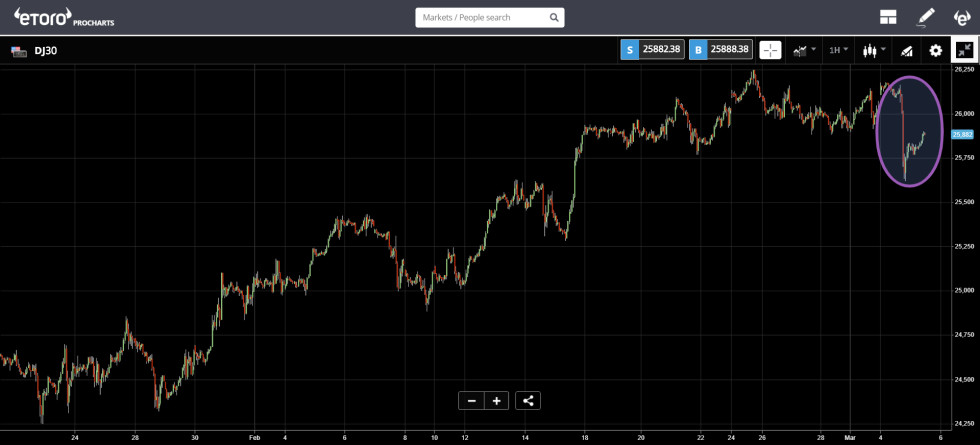Select the DJ30 instrument label

tap(45, 51)
